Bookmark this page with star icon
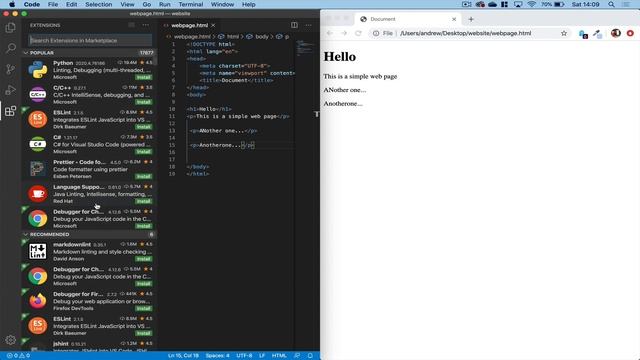640x360 pixels. click(x=564, y=33)
